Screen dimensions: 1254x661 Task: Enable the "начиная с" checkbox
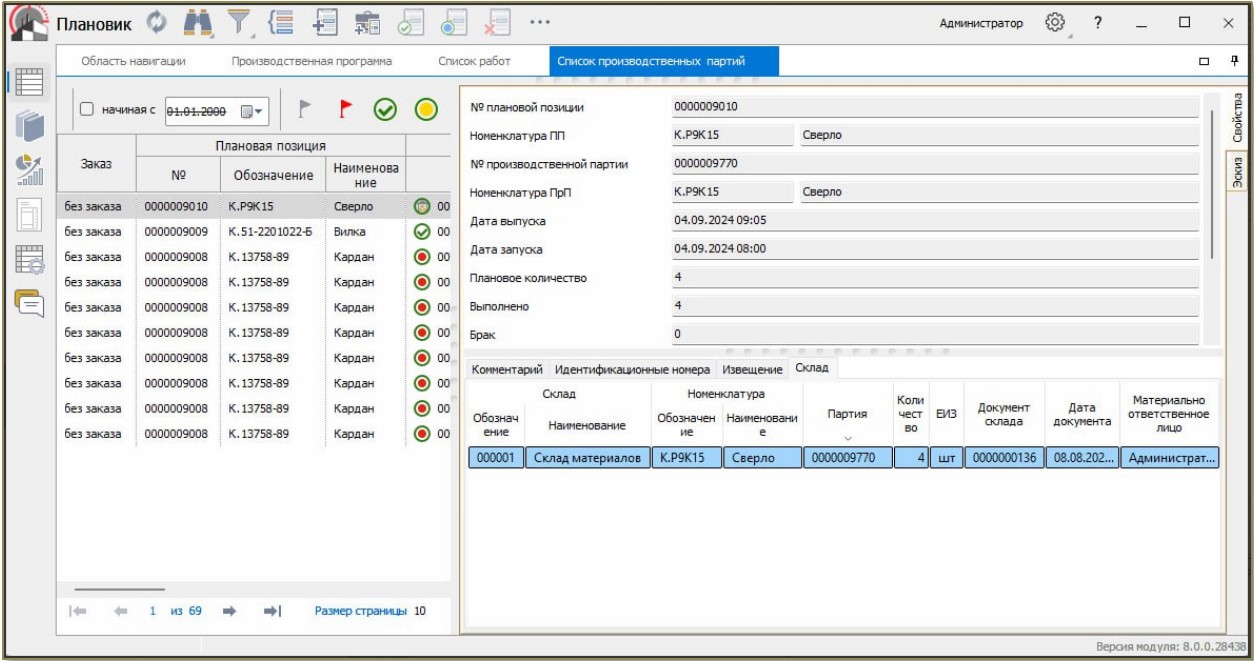click(87, 110)
